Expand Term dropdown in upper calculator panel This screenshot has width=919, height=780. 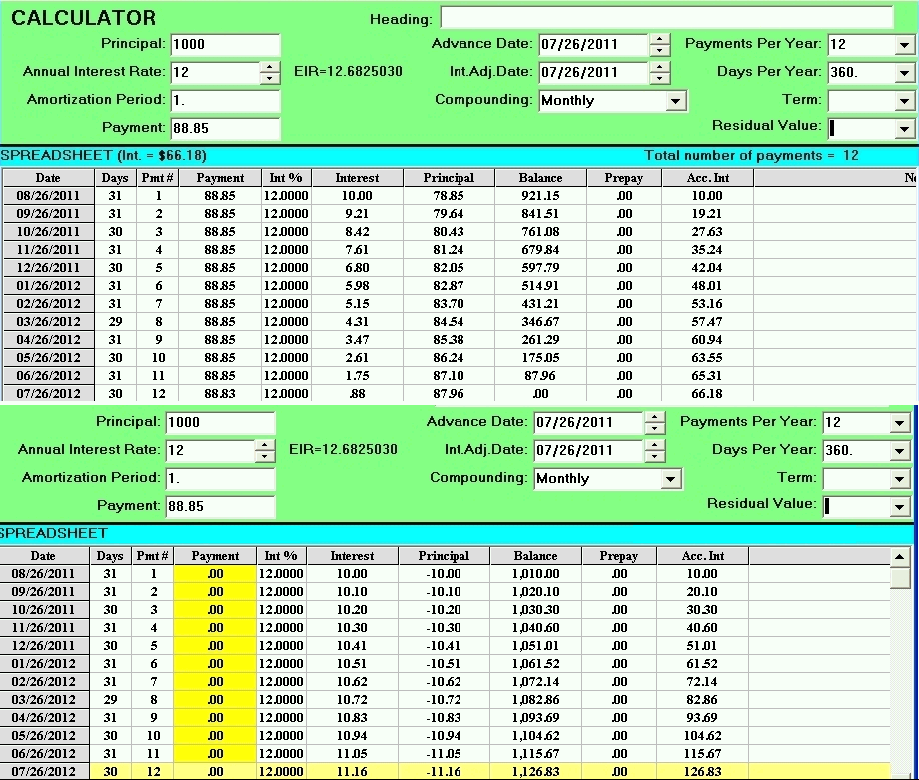point(904,101)
